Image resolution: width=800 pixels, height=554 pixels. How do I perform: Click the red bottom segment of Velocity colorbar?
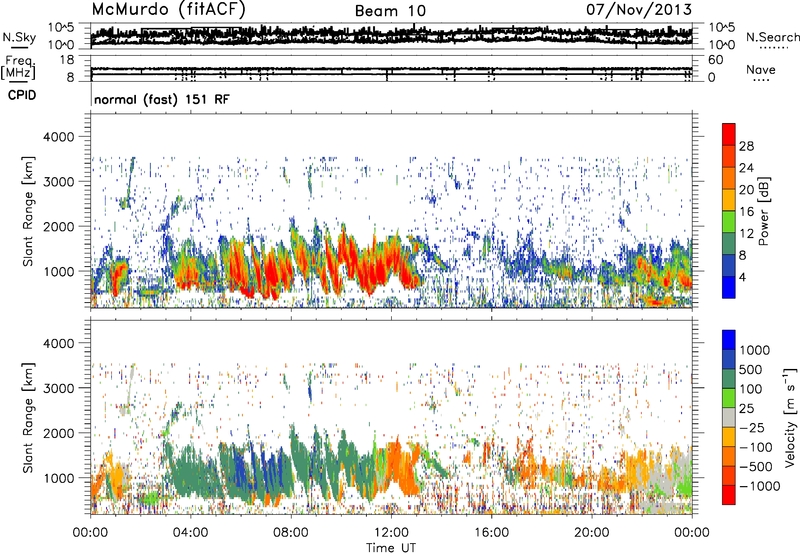(729, 495)
